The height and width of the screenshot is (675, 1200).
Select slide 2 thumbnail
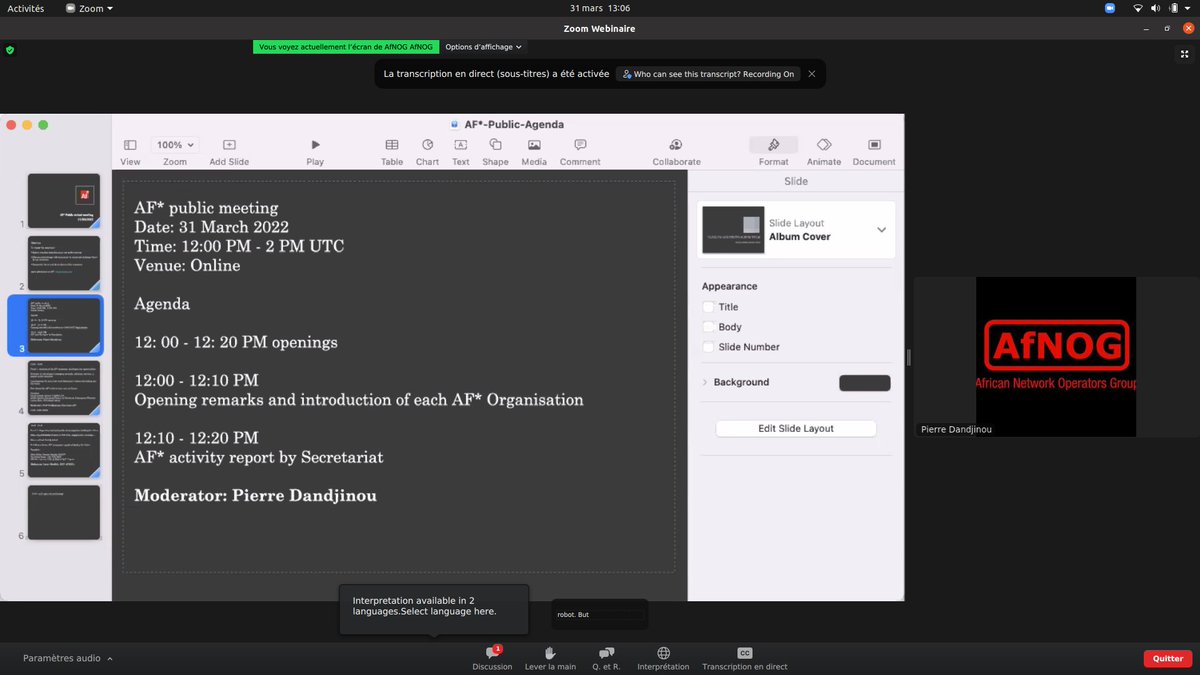(64, 263)
